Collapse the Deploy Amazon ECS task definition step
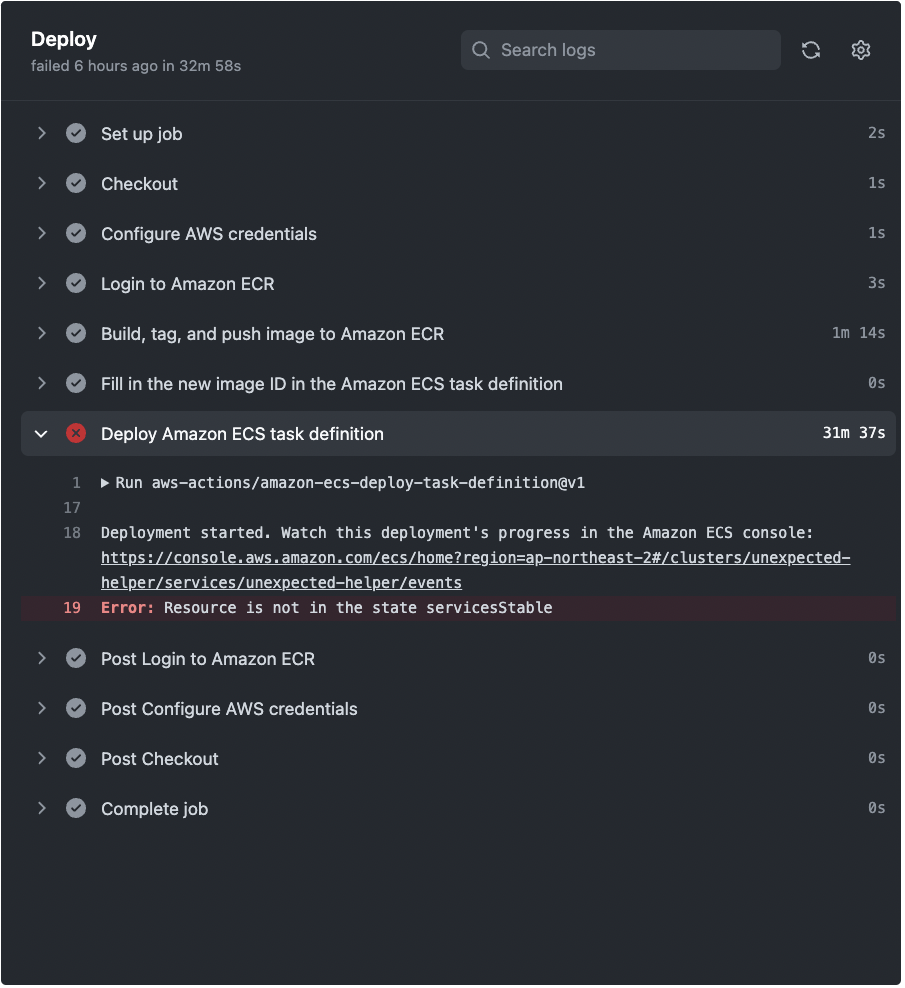905x988 pixels. tap(42, 435)
